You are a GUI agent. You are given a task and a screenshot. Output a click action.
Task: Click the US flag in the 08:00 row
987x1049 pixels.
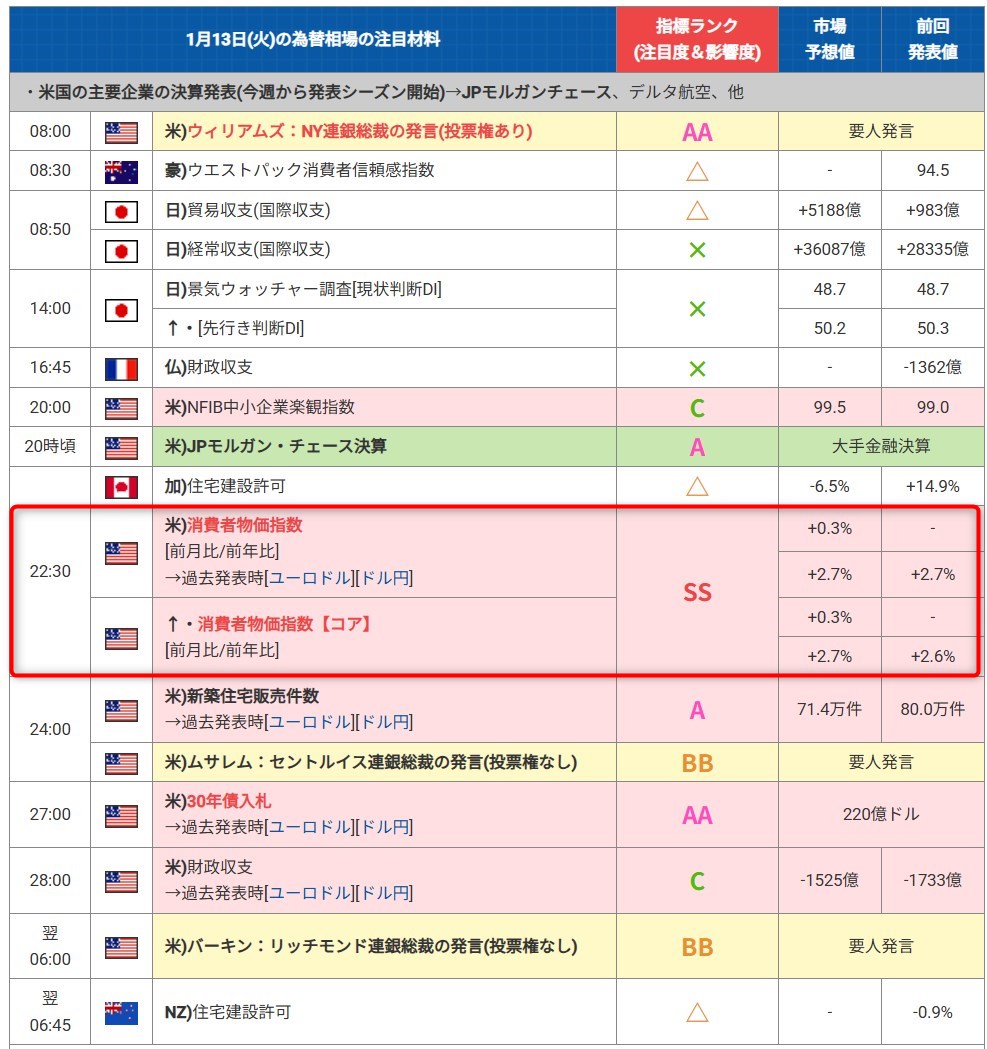[x=121, y=132]
